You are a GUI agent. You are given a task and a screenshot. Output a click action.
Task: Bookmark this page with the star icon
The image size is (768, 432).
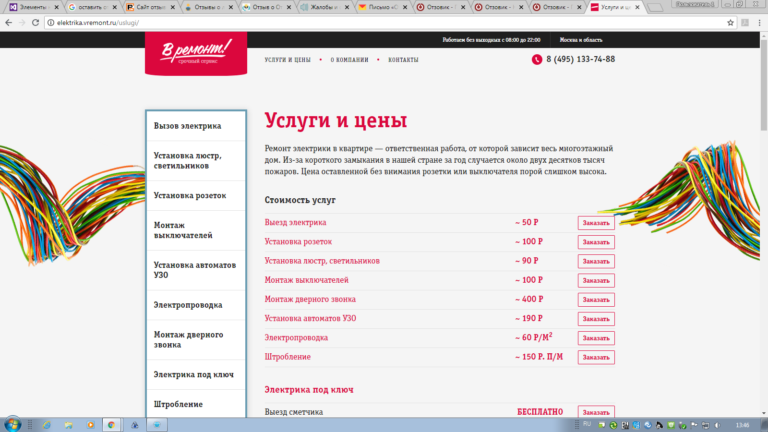pos(730,23)
